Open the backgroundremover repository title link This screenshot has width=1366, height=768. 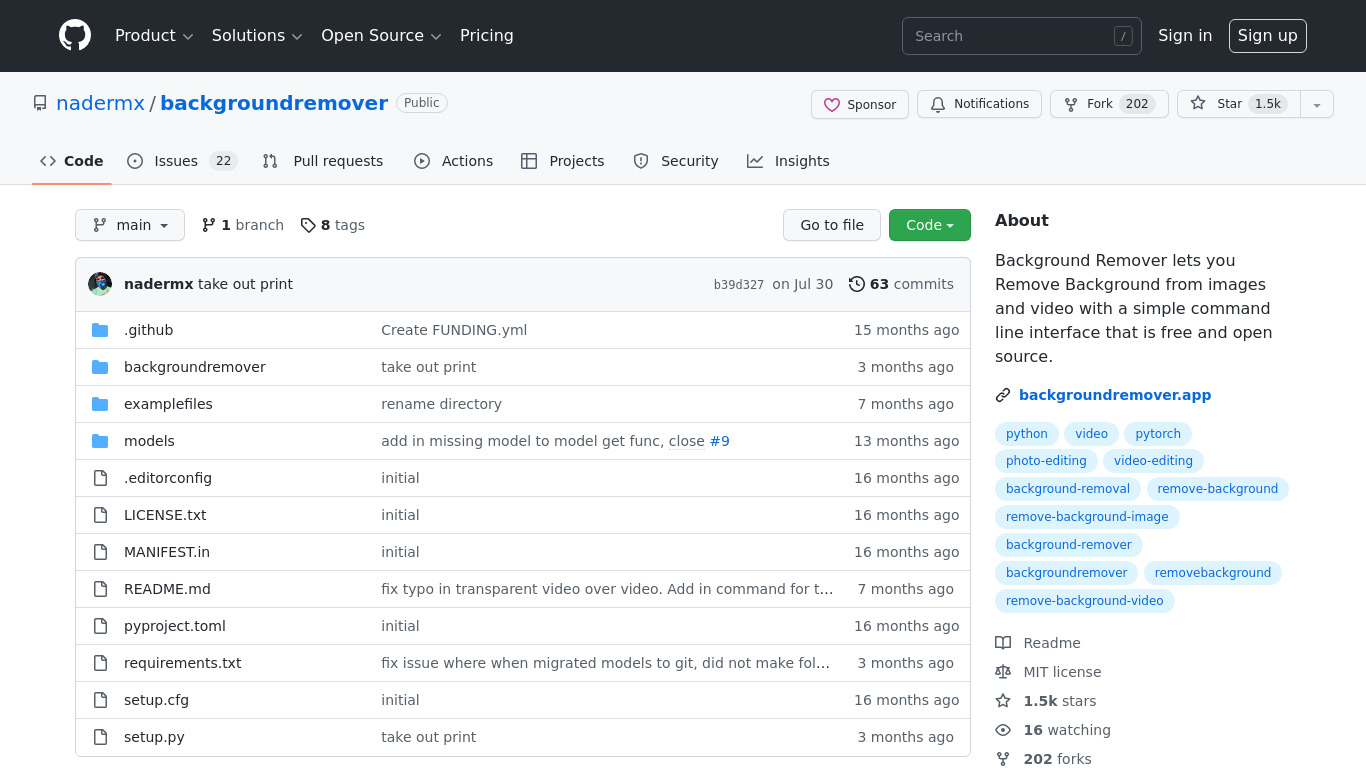[274, 103]
